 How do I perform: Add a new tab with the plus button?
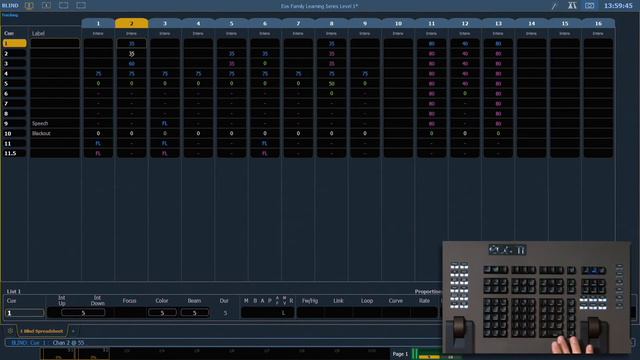(x=73, y=331)
